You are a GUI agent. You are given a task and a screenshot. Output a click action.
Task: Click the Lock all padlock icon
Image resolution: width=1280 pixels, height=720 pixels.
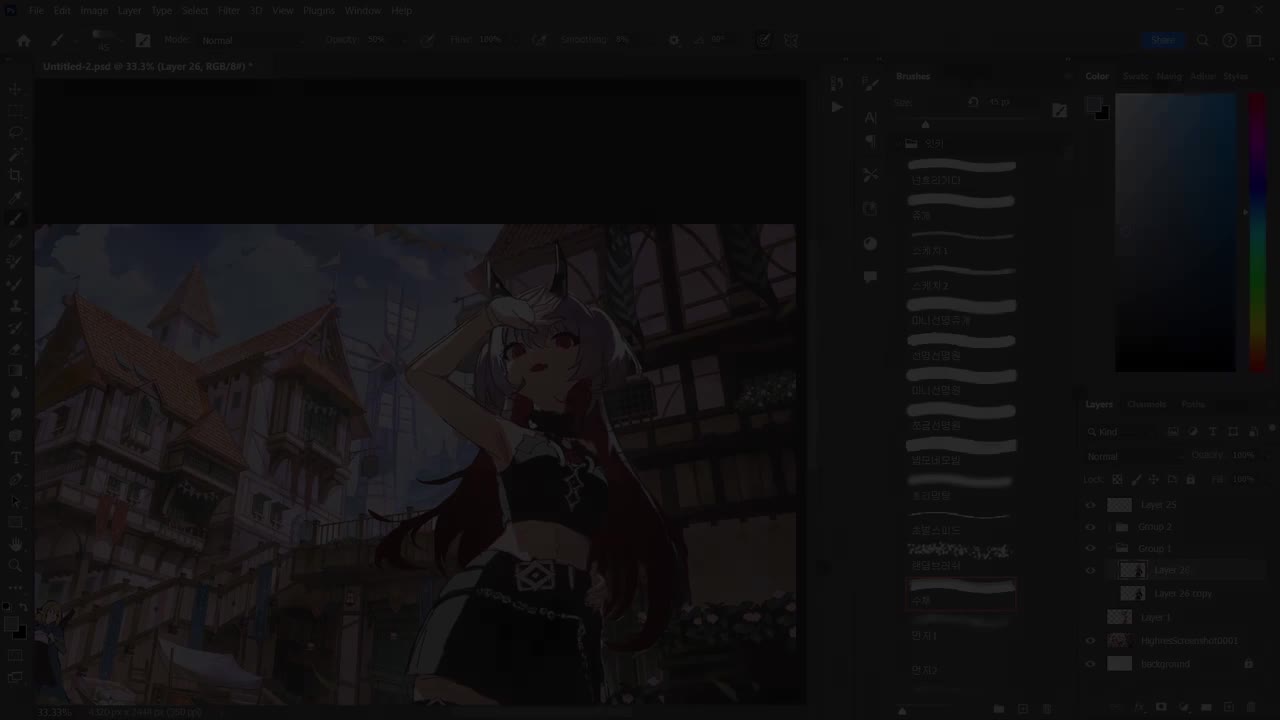(1190, 480)
